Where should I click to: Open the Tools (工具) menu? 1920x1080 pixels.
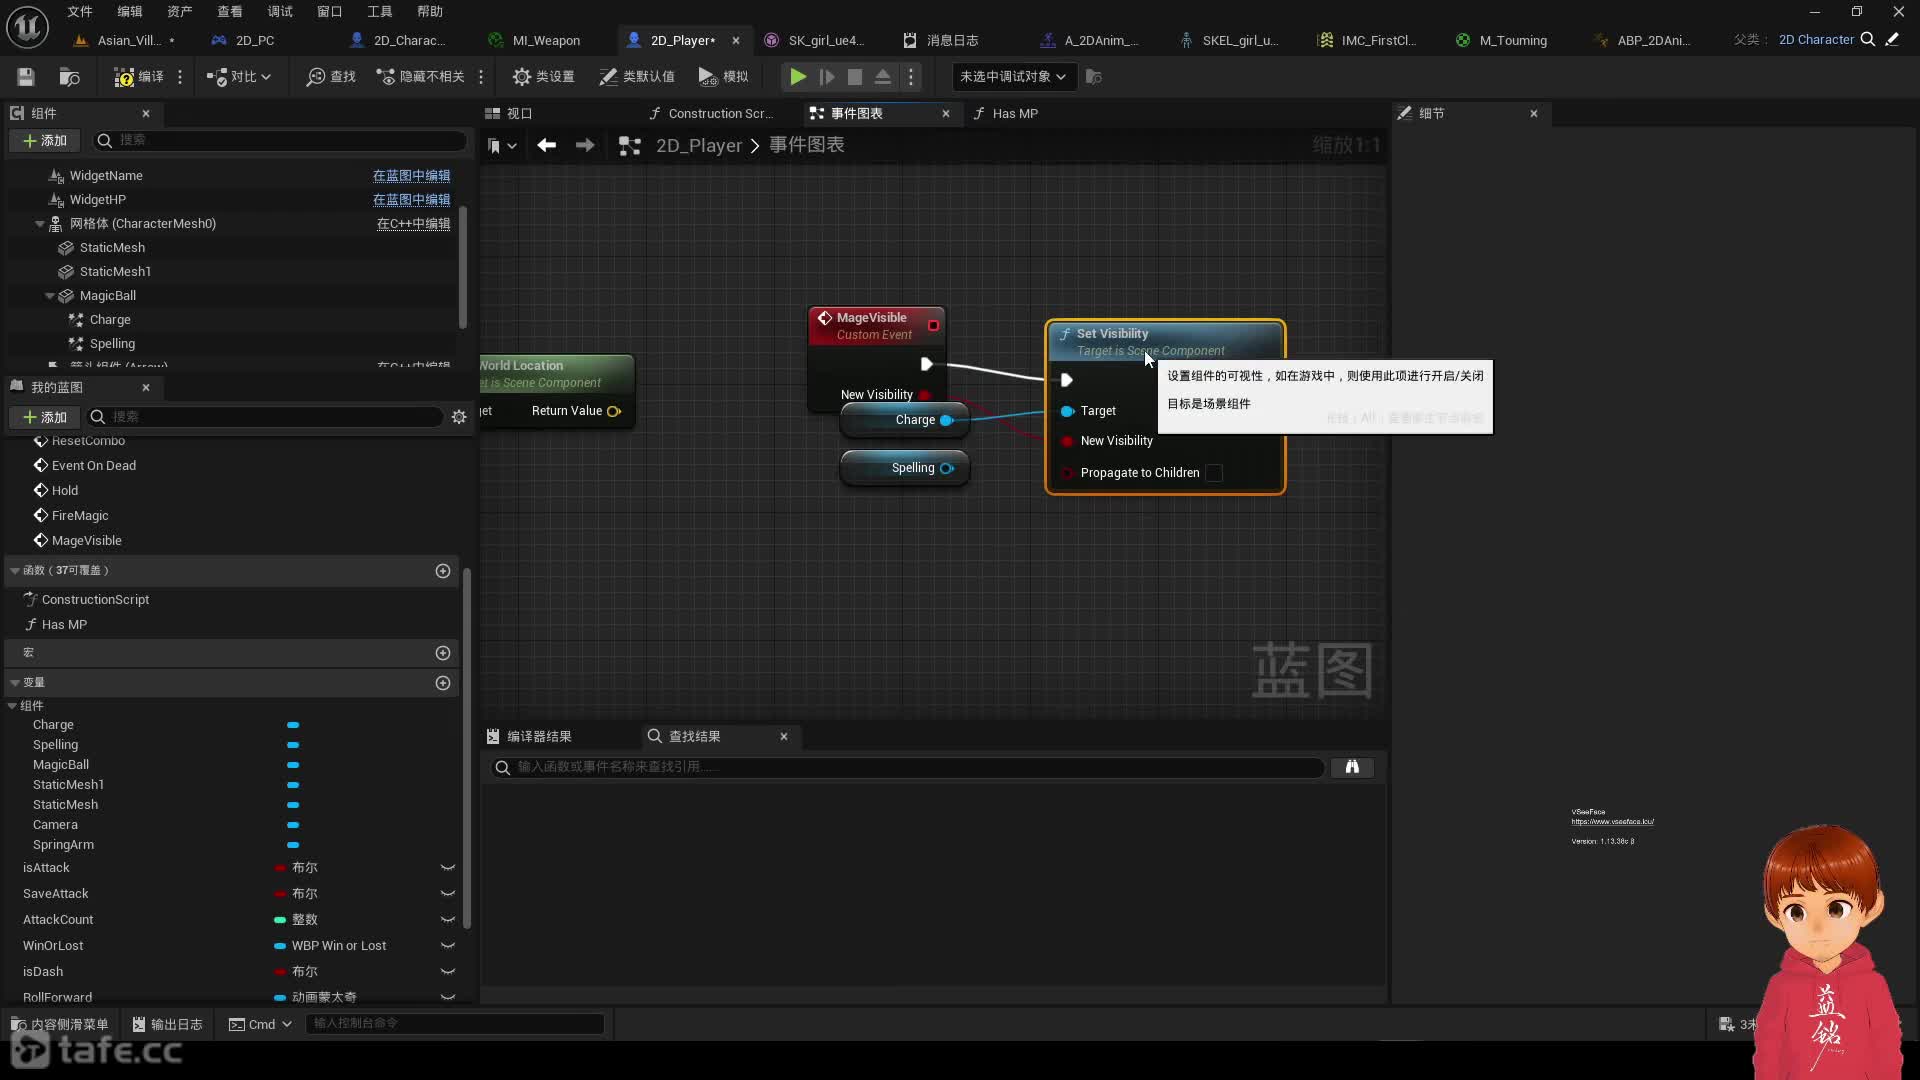(380, 11)
